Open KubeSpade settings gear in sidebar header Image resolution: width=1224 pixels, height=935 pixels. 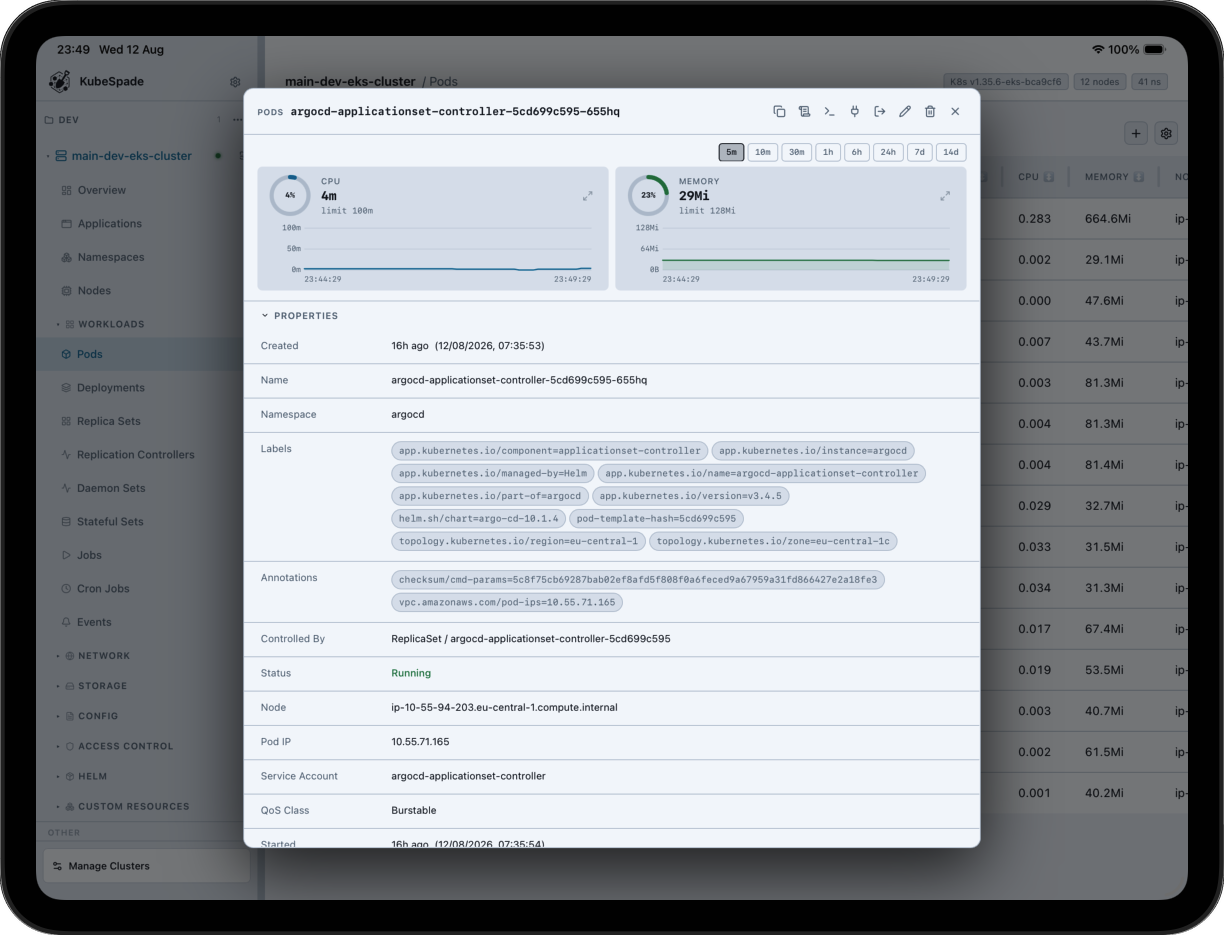click(x=235, y=82)
